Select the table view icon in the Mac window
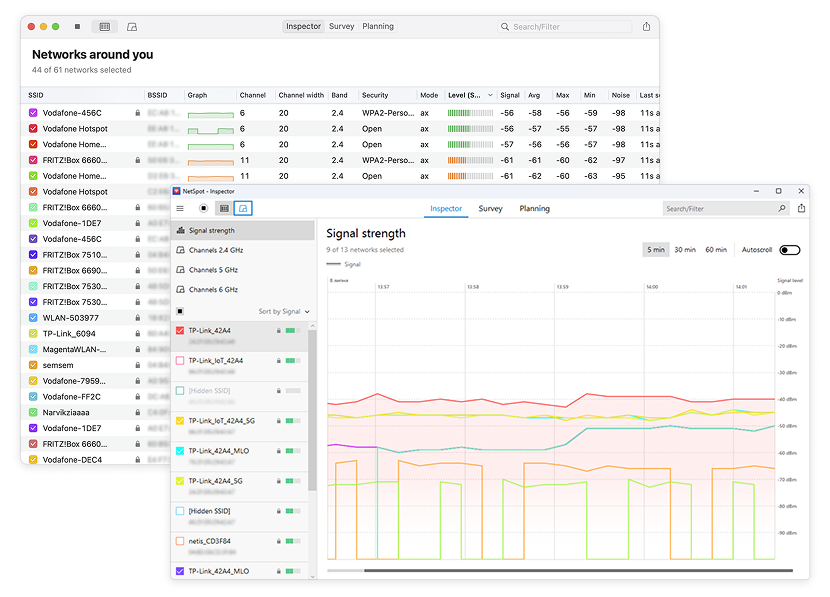 (105, 26)
